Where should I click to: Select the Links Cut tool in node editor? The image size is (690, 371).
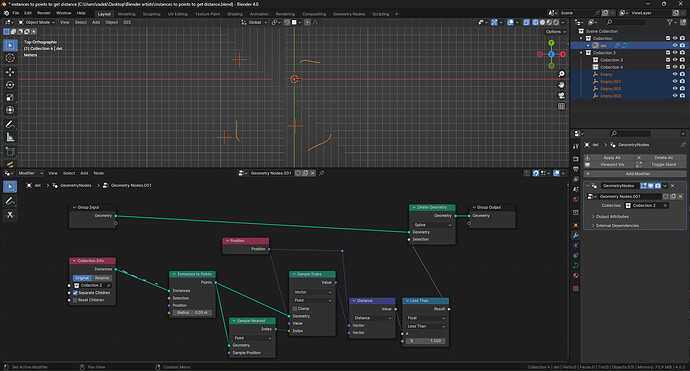click(x=10, y=215)
